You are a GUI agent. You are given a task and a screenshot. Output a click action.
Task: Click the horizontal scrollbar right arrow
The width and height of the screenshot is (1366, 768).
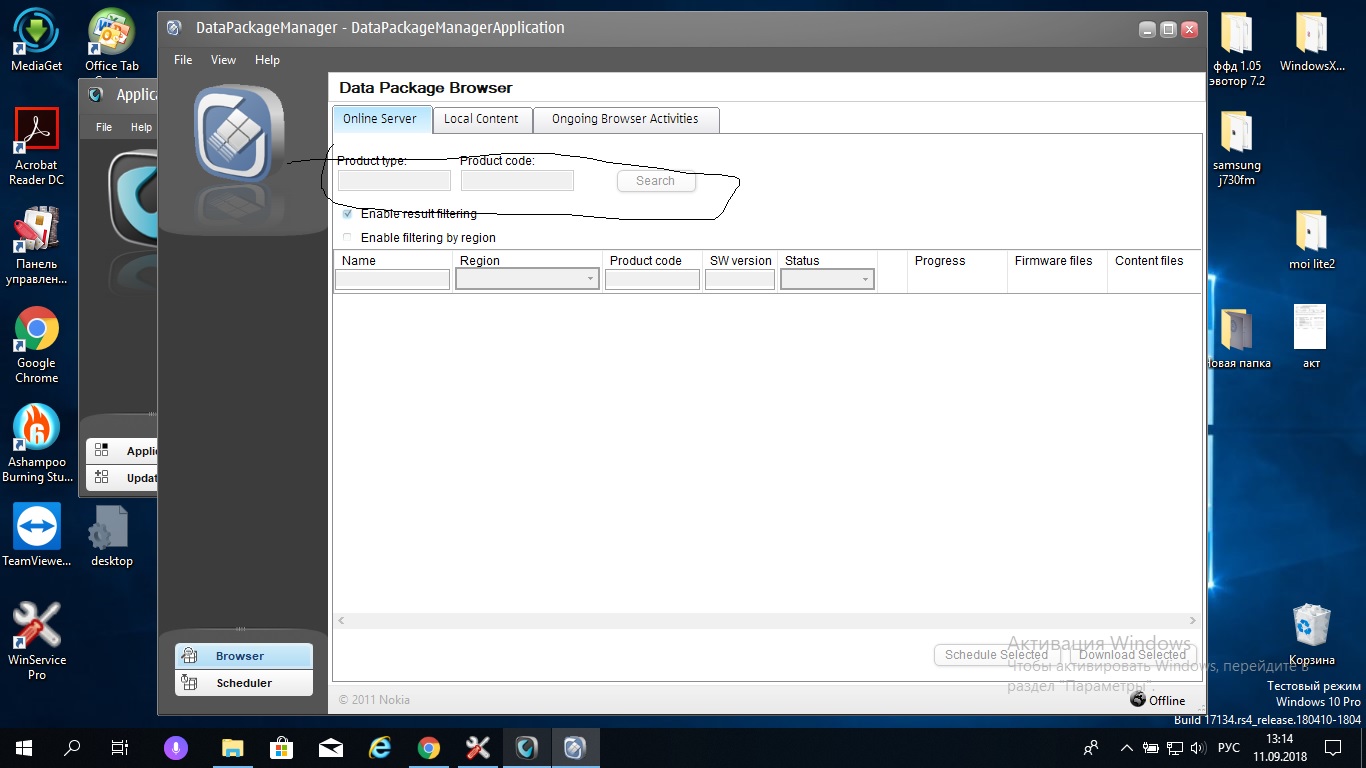point(1192,621)
